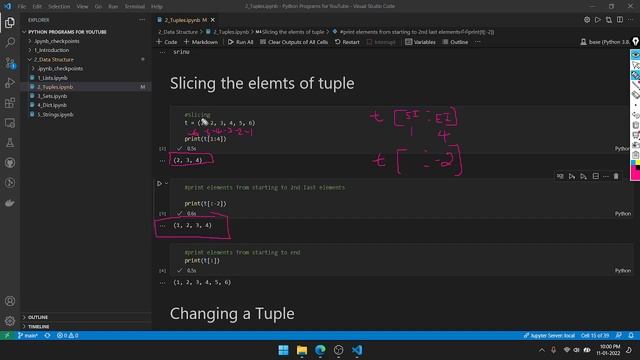Open Run and Debug view

pyautogui.click(x=10, y=82)
